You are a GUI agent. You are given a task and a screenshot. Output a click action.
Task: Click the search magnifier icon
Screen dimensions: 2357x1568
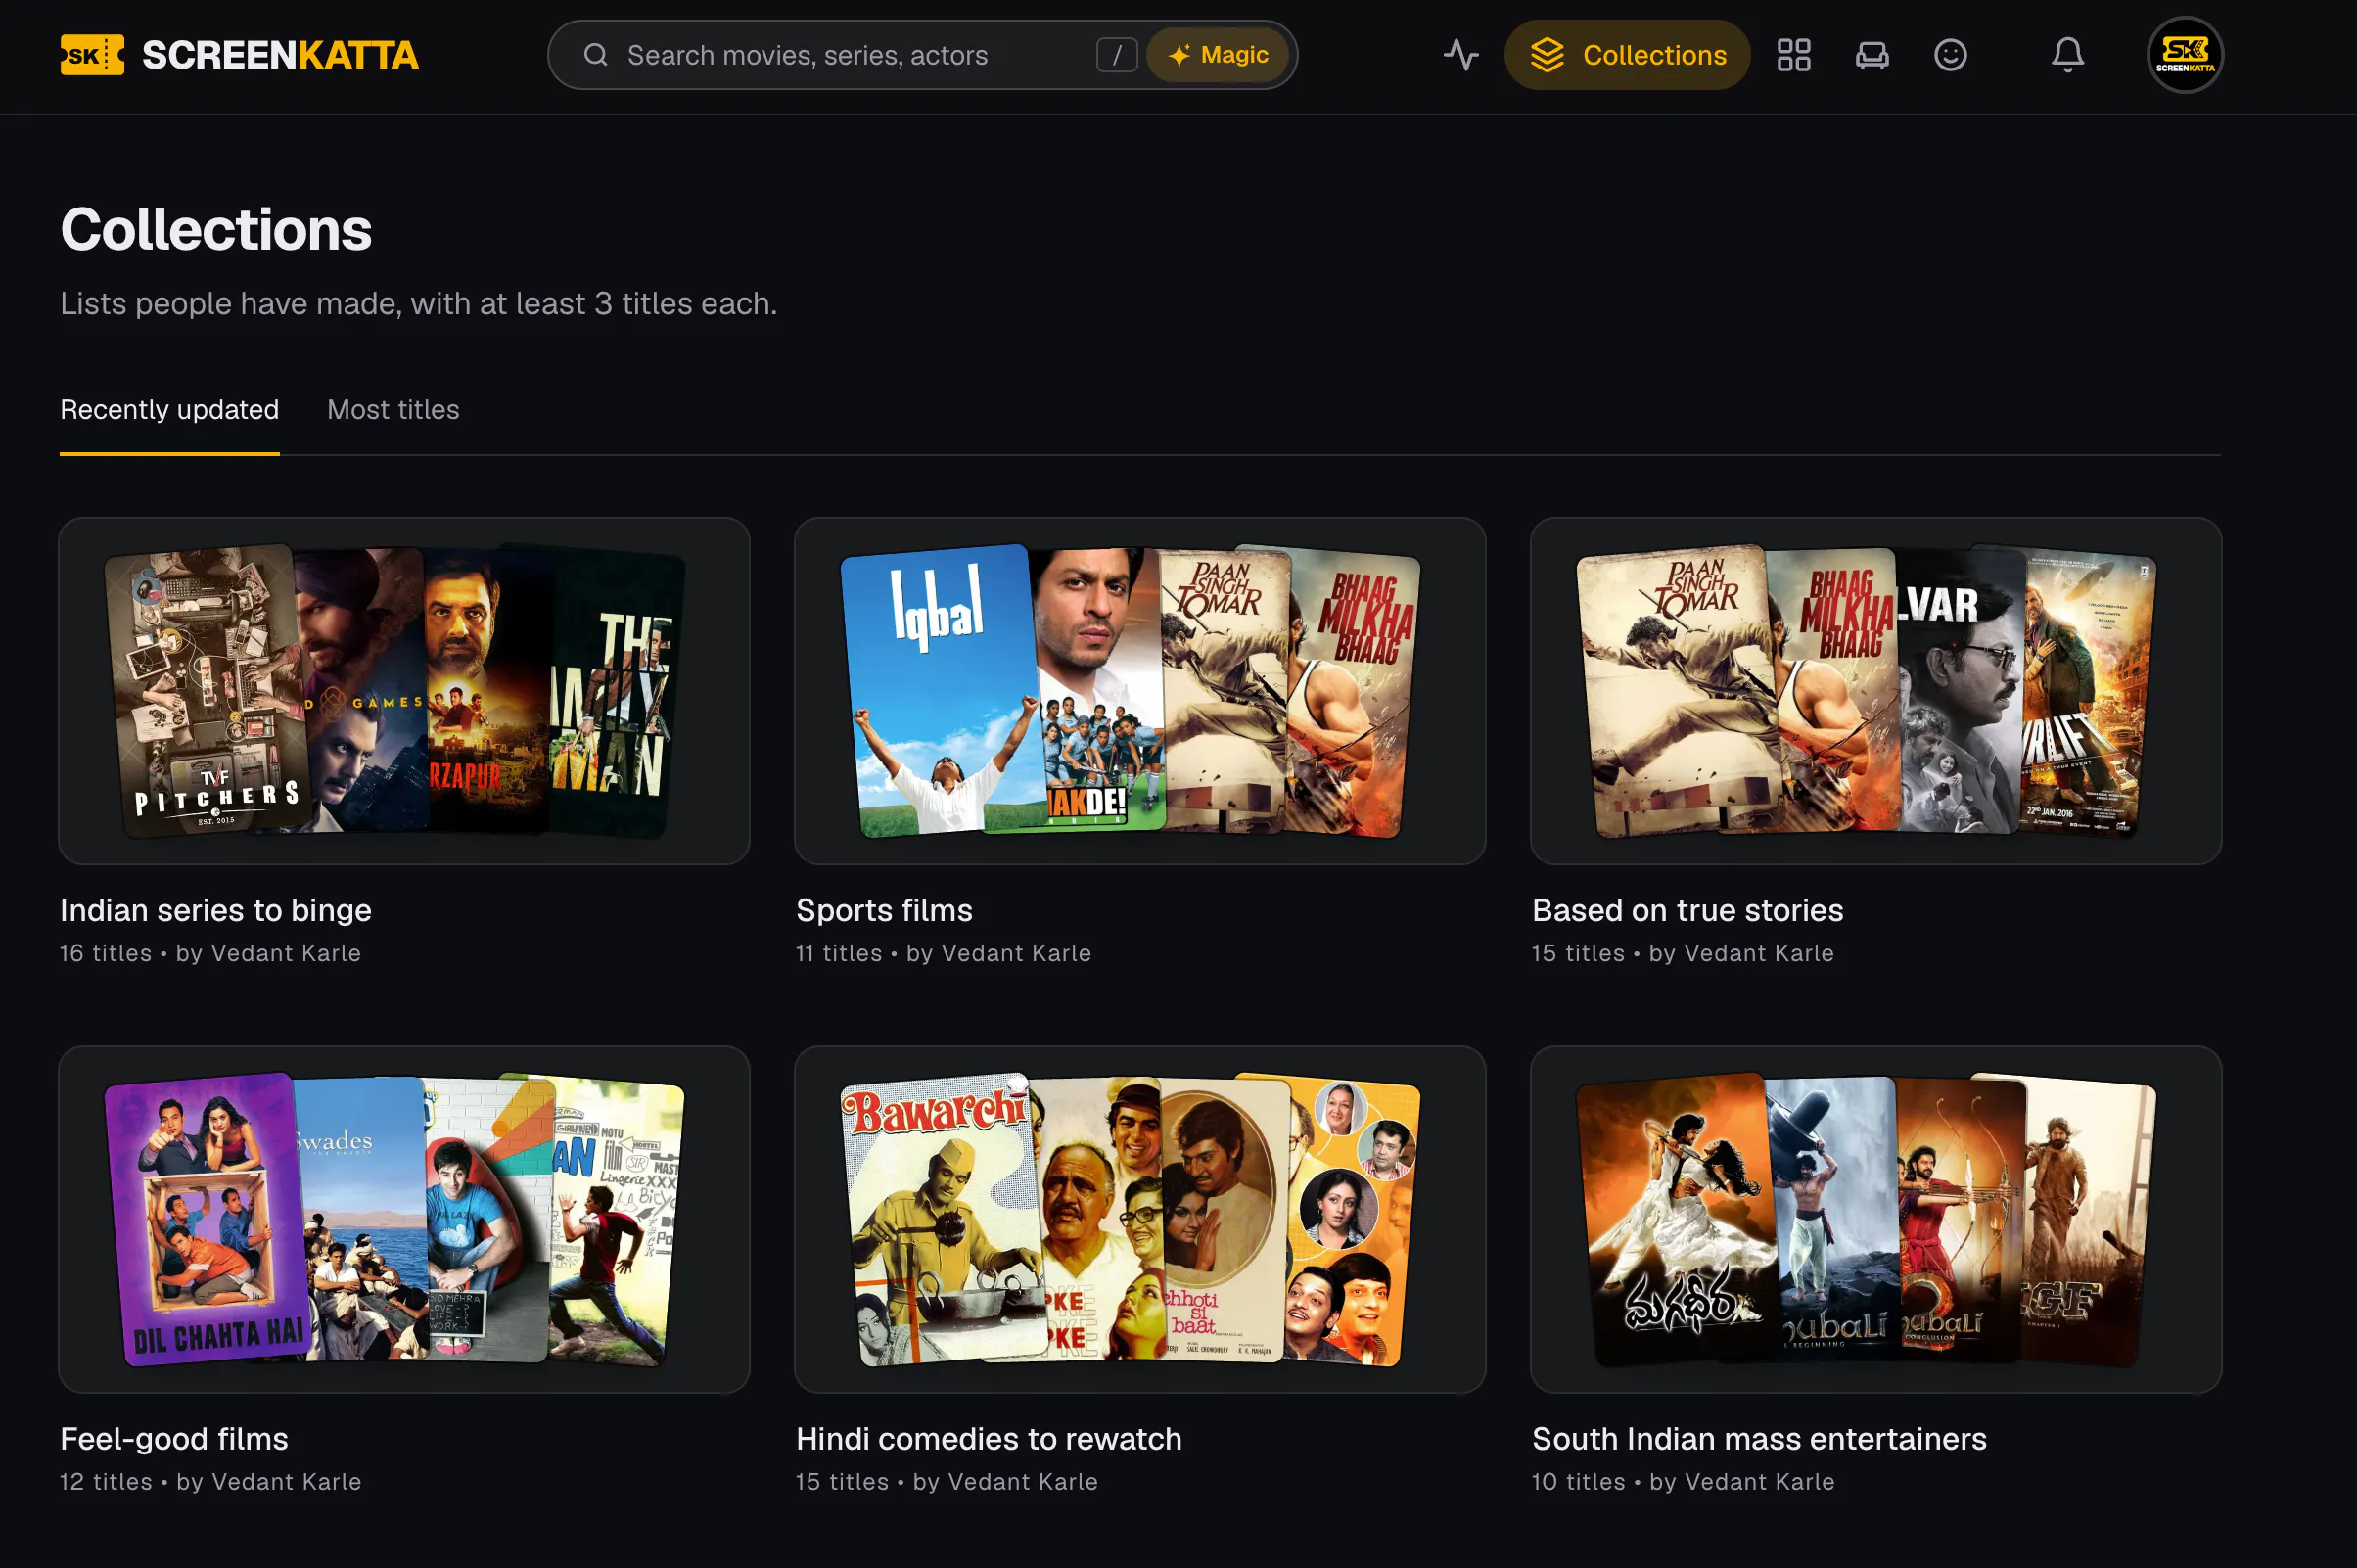pyautogui.click(x=596, y=55)
